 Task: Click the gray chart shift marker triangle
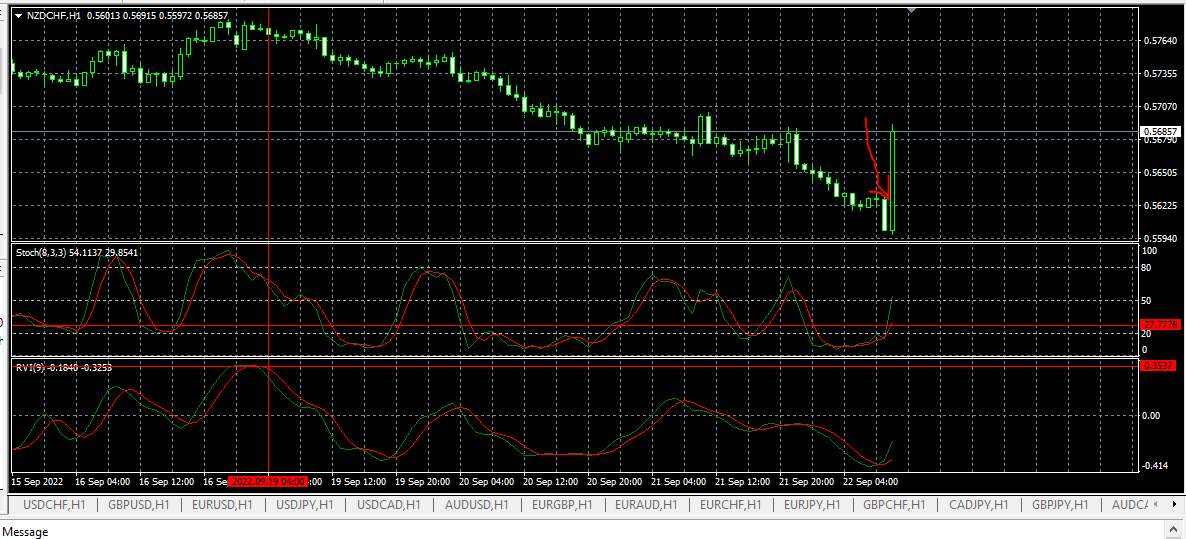click(x=911, y=11)
